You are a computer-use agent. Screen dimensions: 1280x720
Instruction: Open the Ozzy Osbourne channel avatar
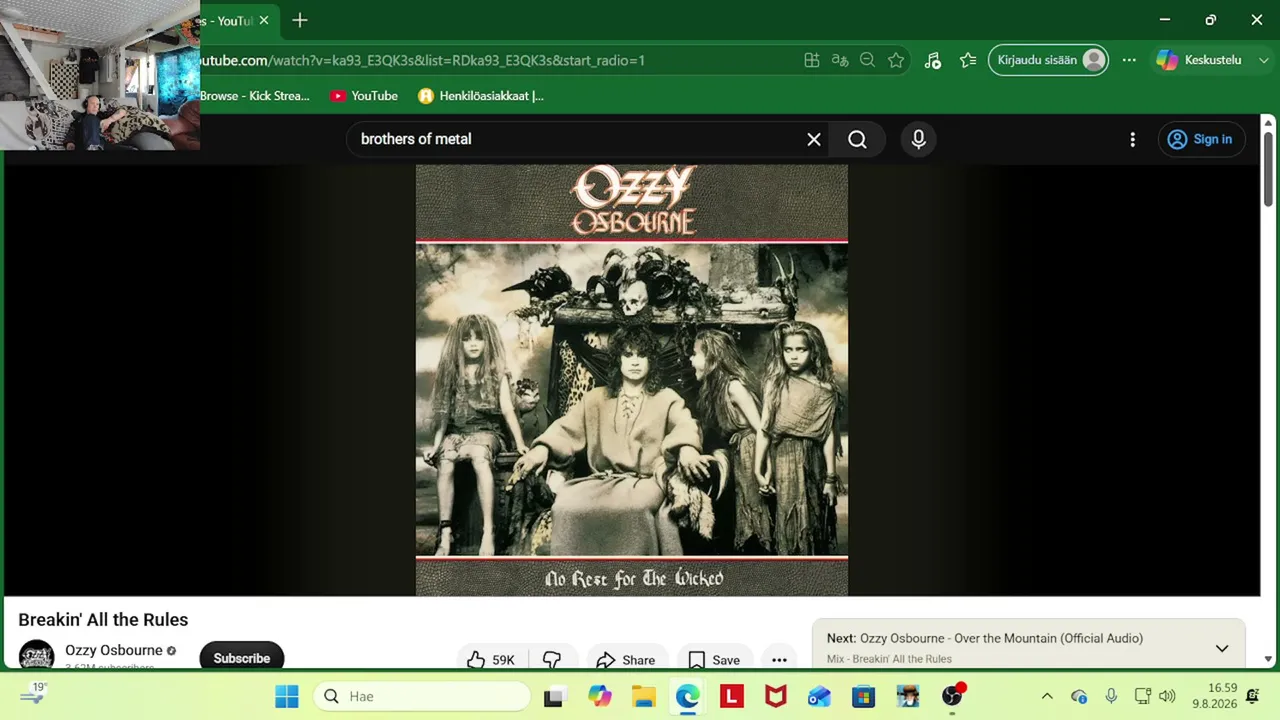click(36, 655)
